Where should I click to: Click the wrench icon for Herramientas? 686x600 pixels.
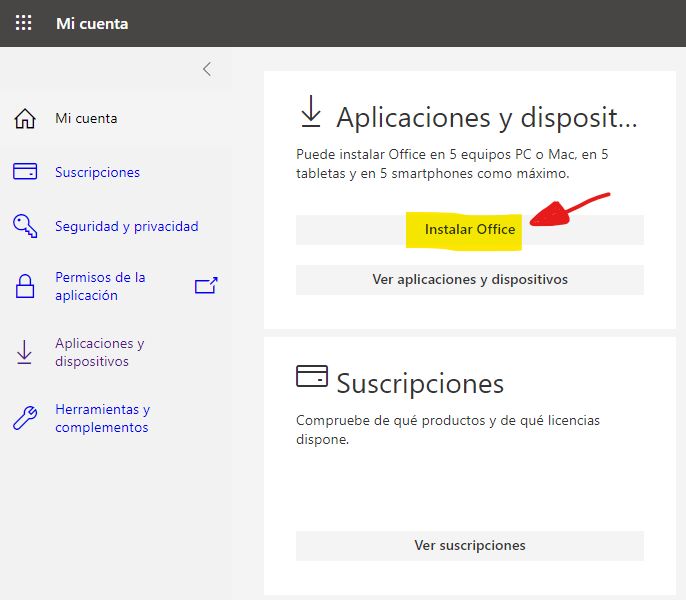click(x=25, y=418)
